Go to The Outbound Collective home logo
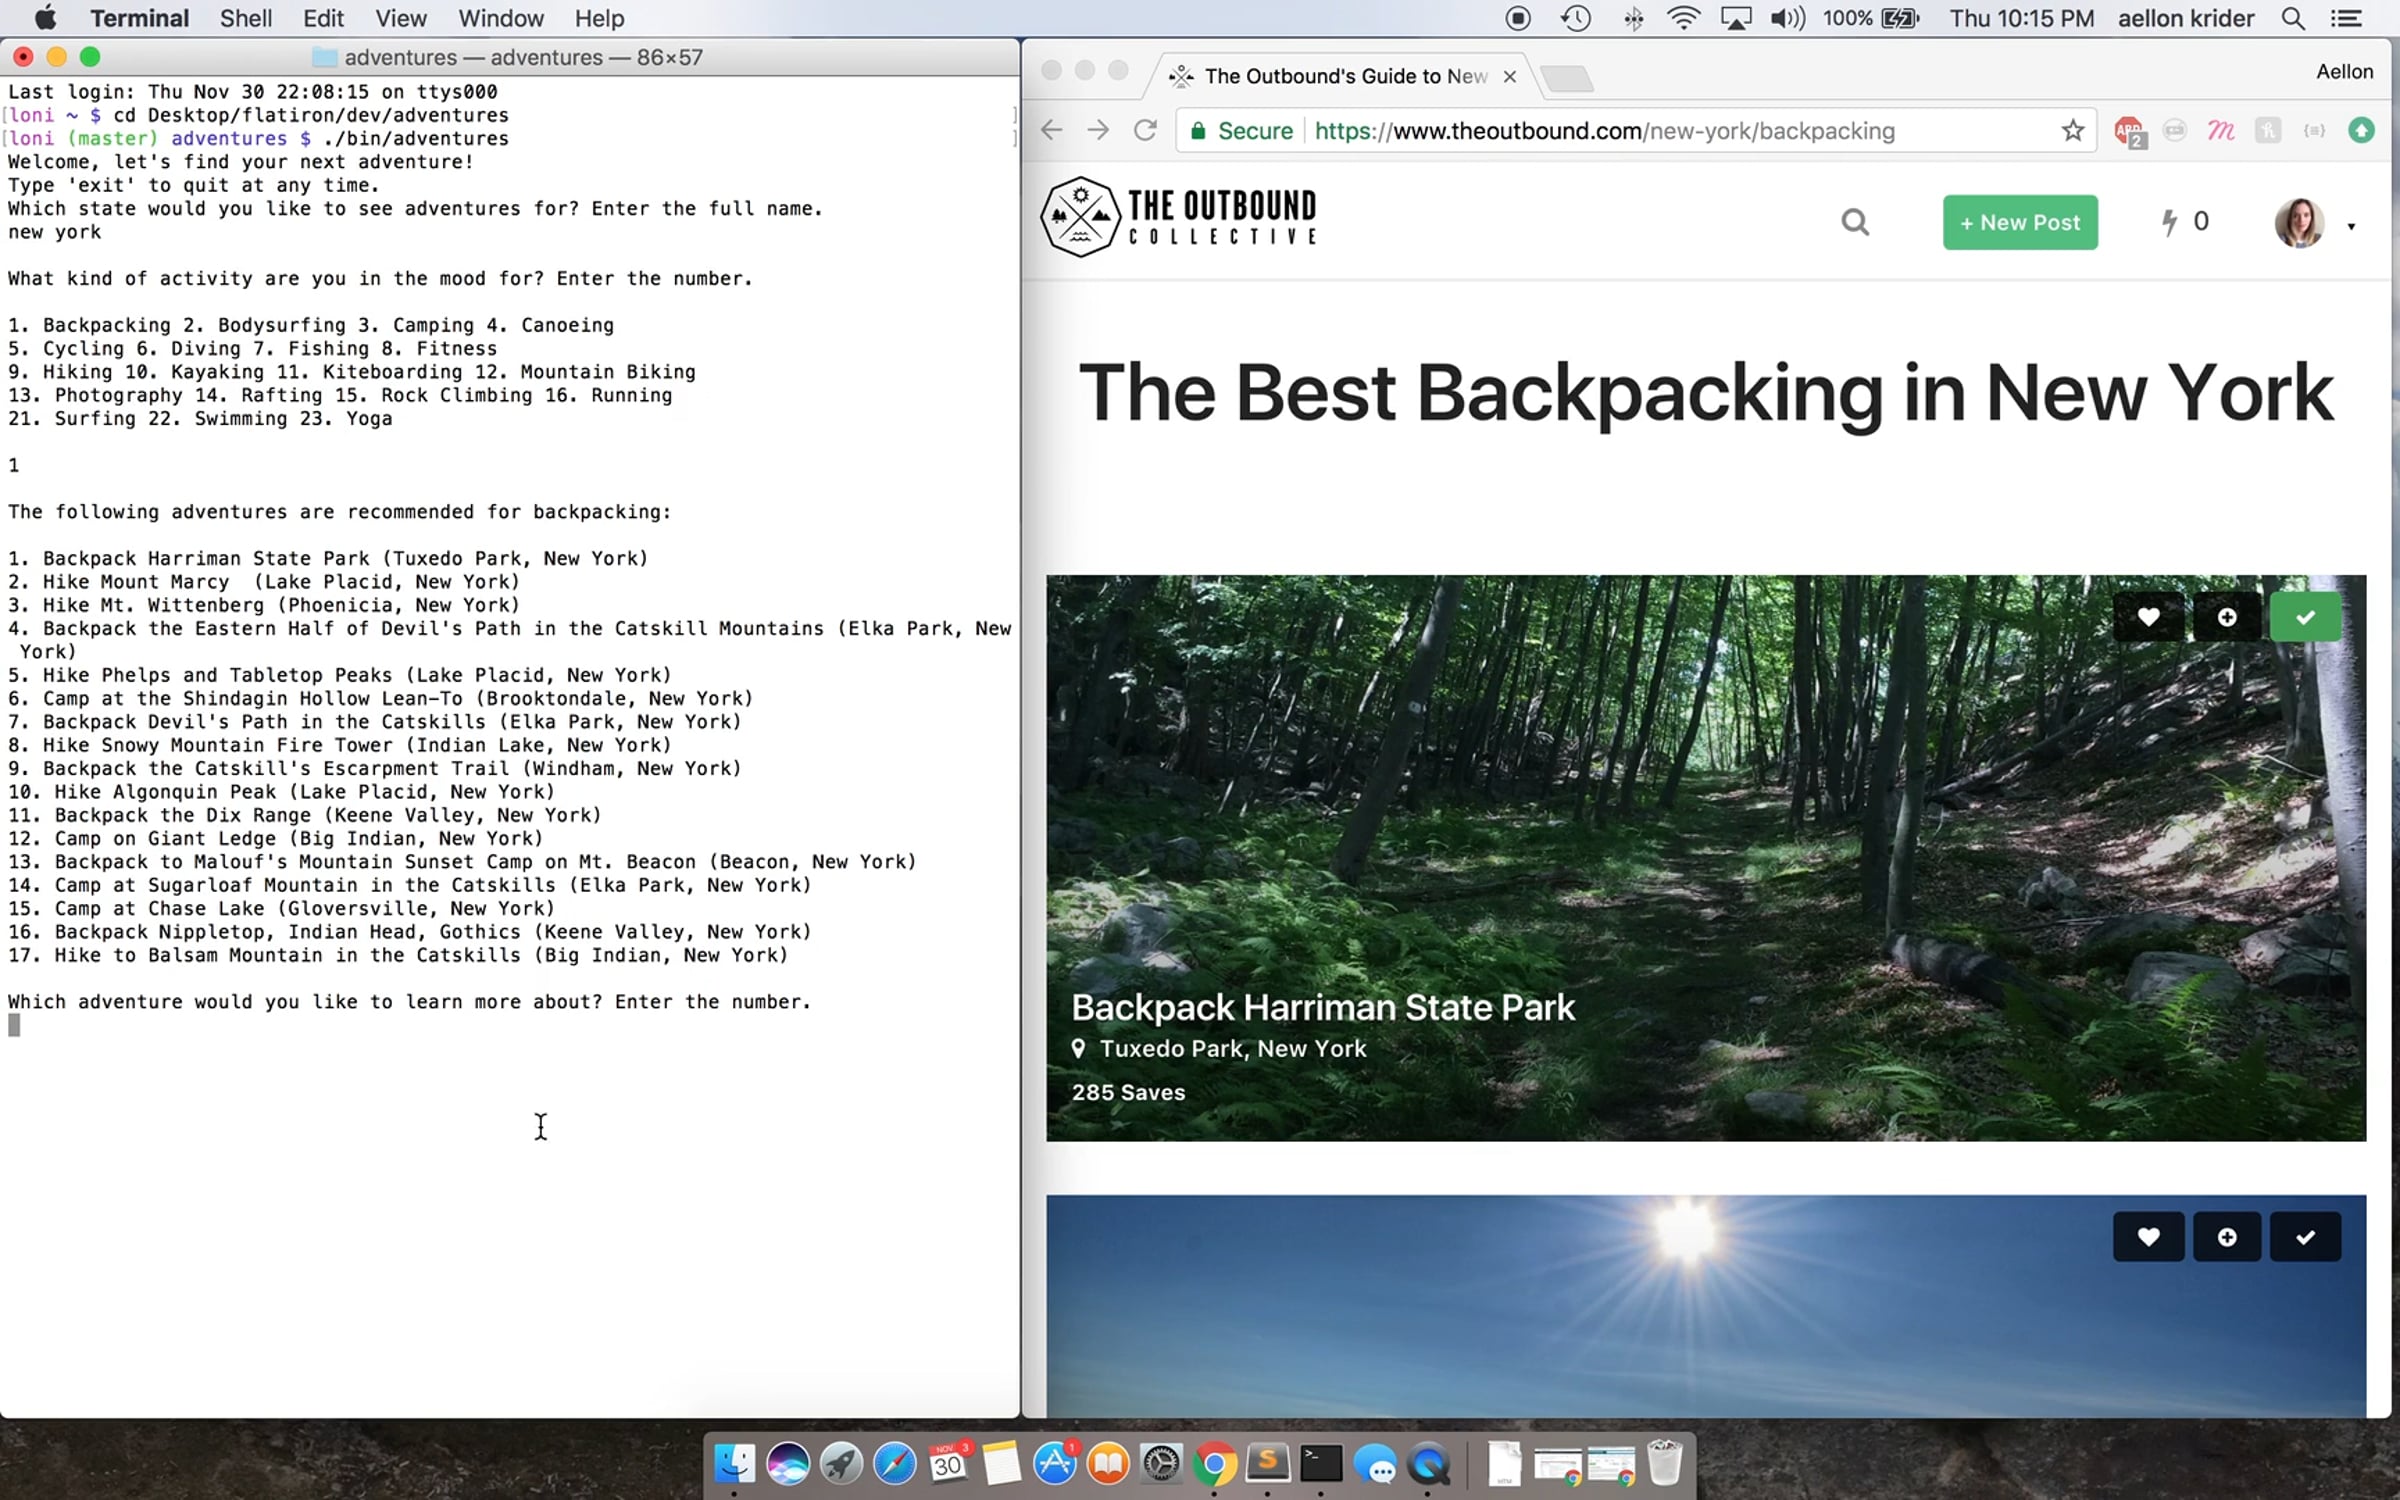Image resolution: width=2400 pixels, height=1500 pixels. 1178,217
